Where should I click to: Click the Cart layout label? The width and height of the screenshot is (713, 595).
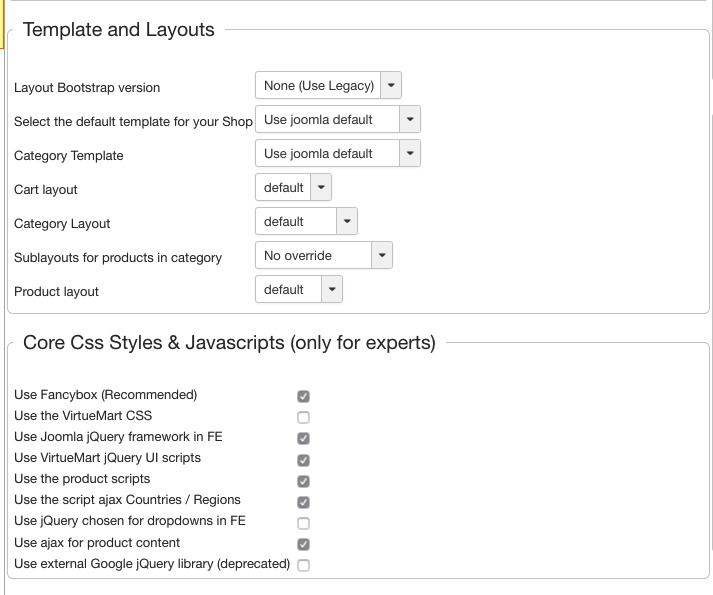46,190
